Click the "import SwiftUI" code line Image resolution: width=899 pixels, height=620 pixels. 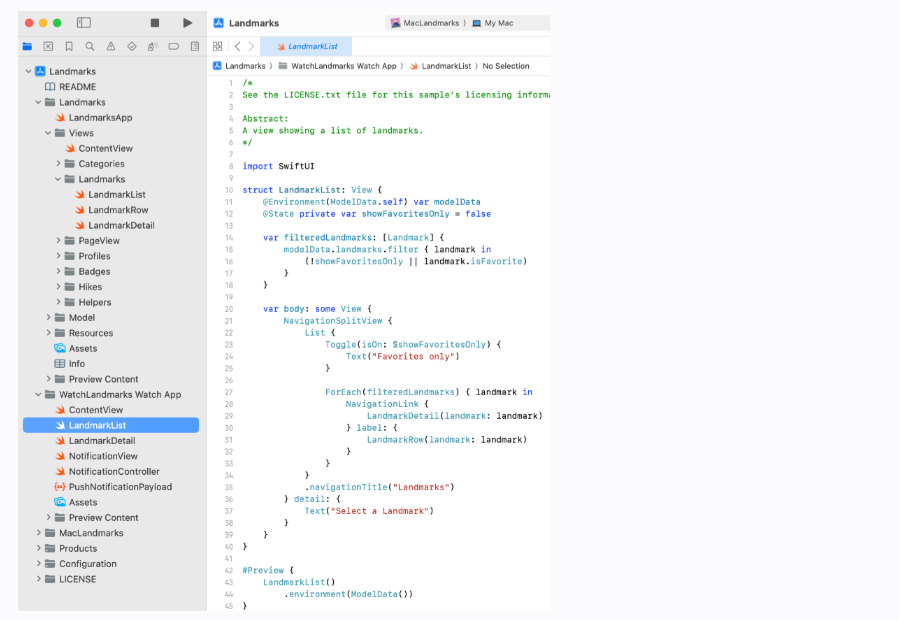click(278, 166)
